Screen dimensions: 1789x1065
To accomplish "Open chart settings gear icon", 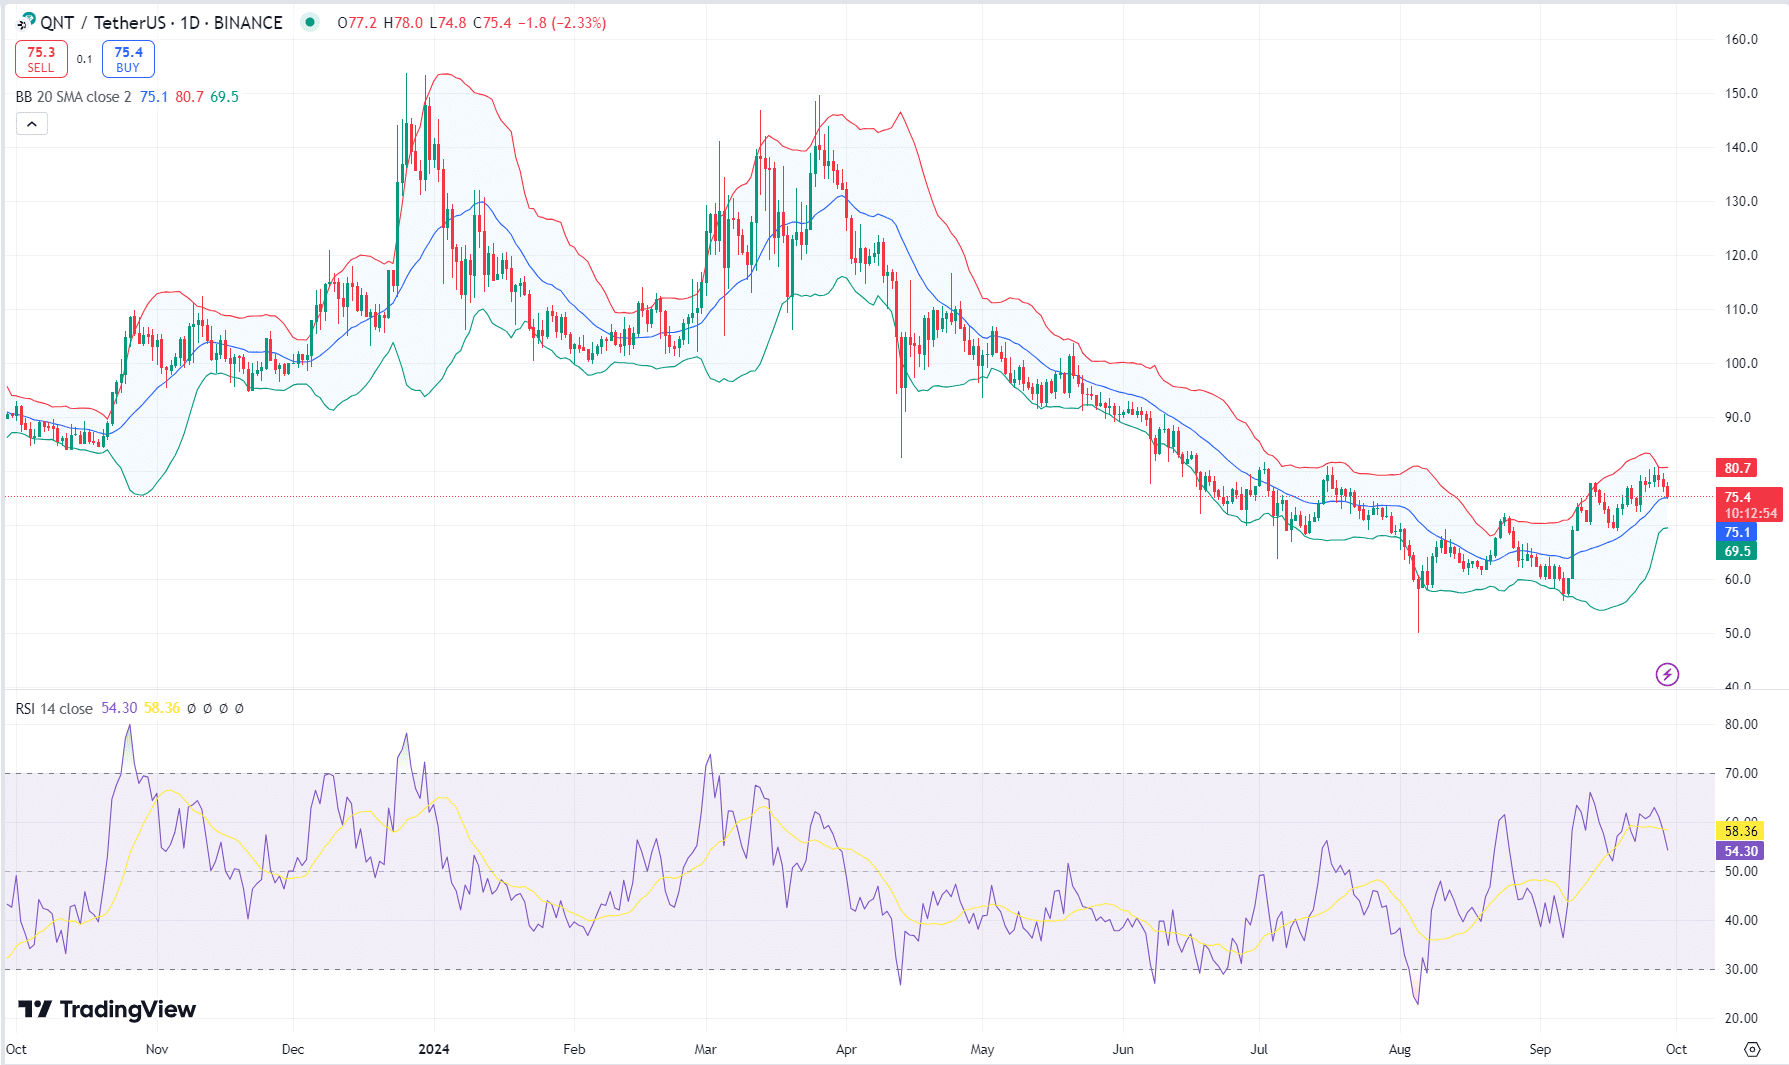I will click(x=1752, y=1049).
